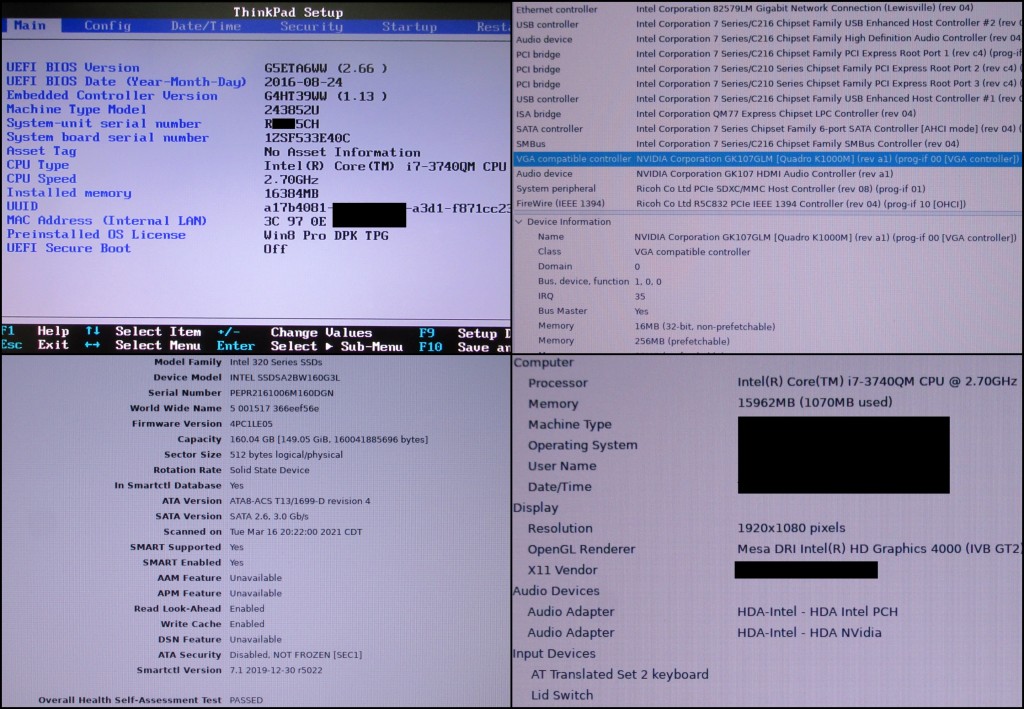Select the X11 Vendor row
This screenshot has width=1024, height=709.
[767, 570]
